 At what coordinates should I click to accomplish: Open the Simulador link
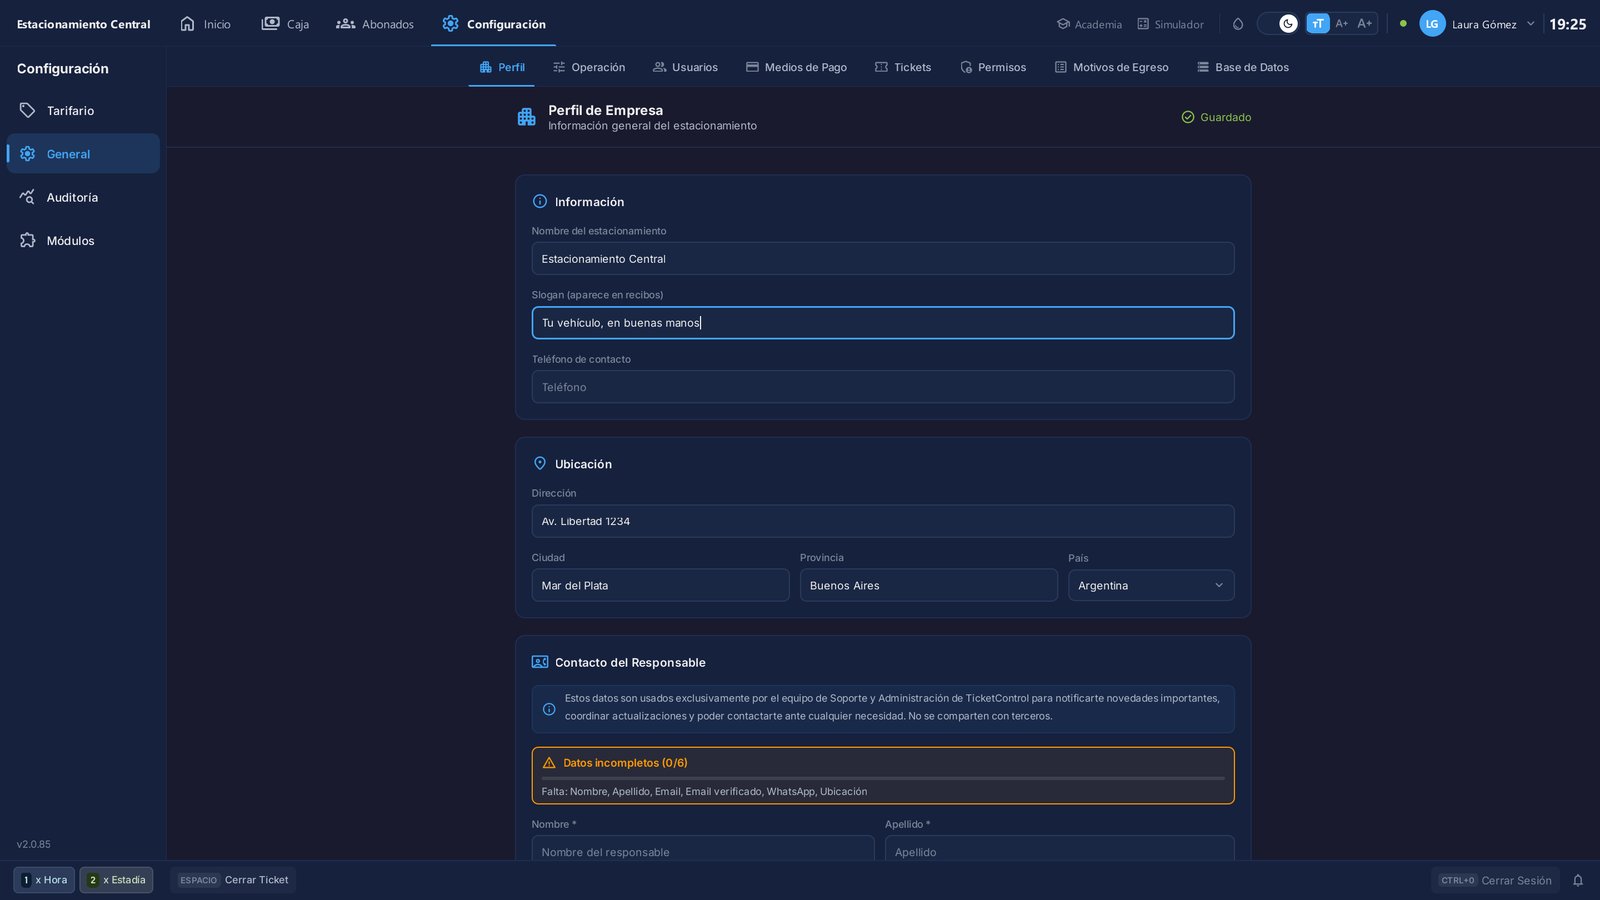pos(1170,24)
